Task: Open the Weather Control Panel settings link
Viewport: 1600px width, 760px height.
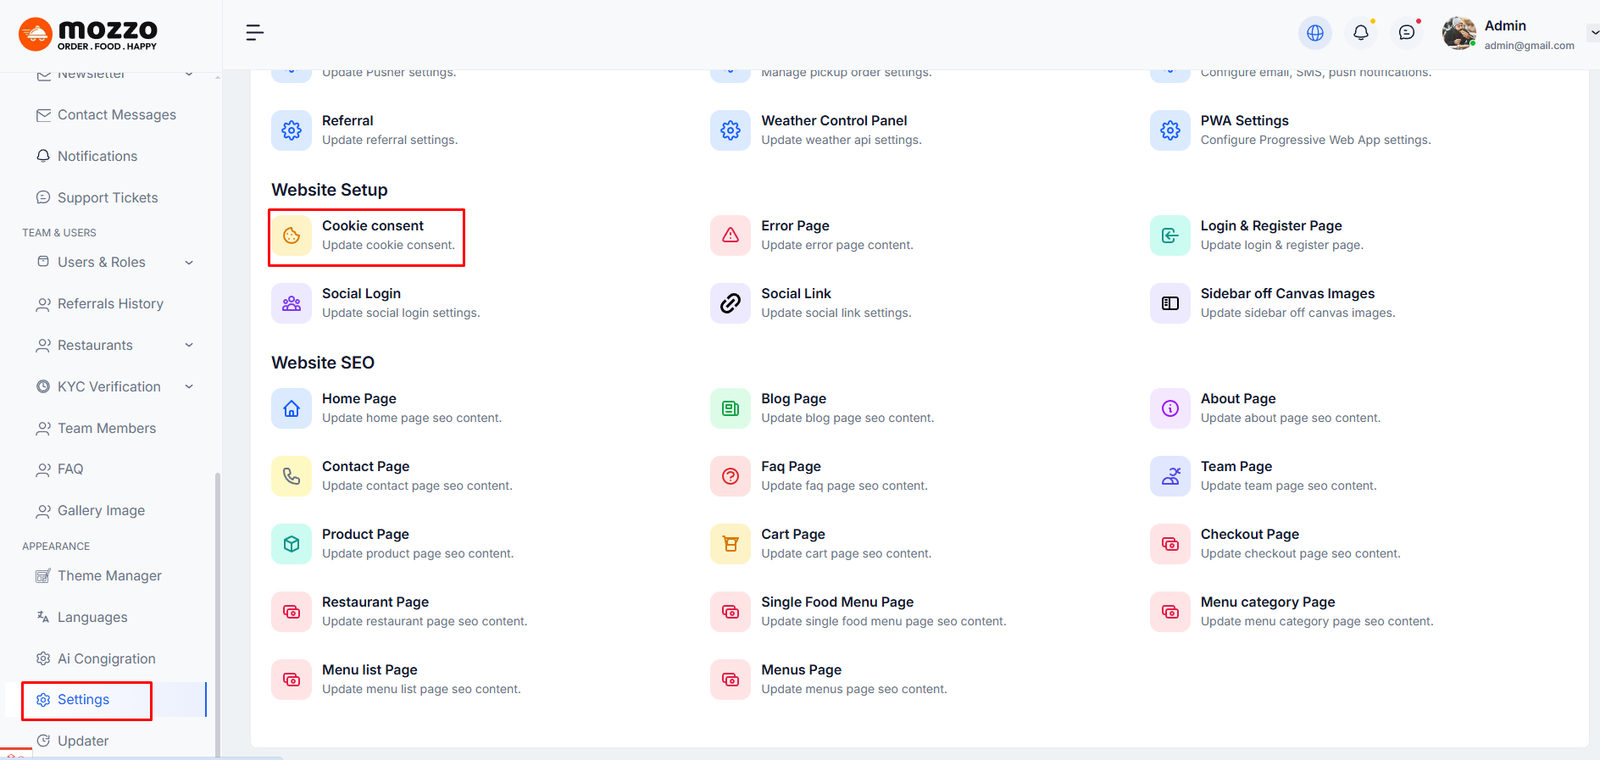Action: 834,121
